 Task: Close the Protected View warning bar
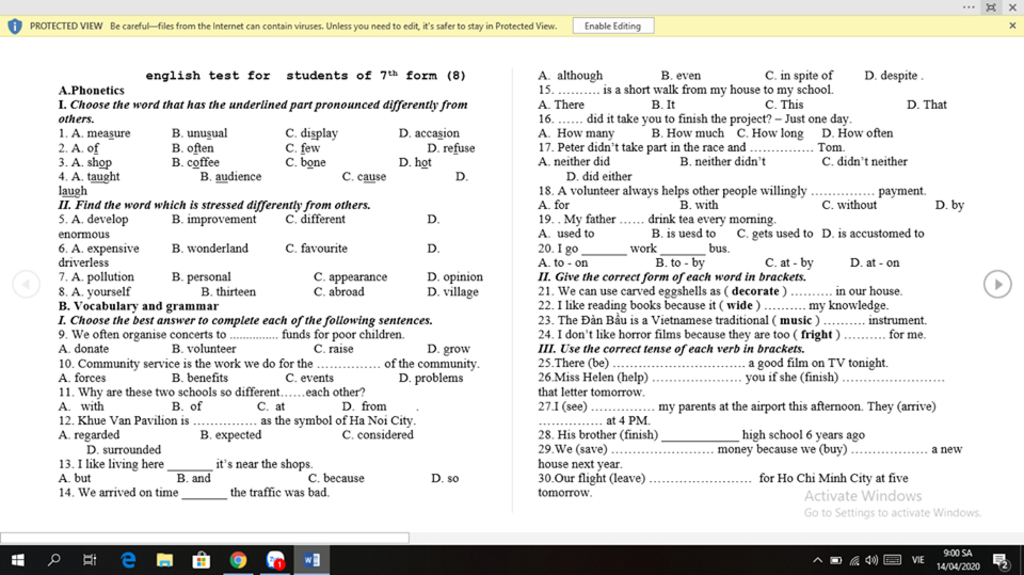[x=1012, y=26]
